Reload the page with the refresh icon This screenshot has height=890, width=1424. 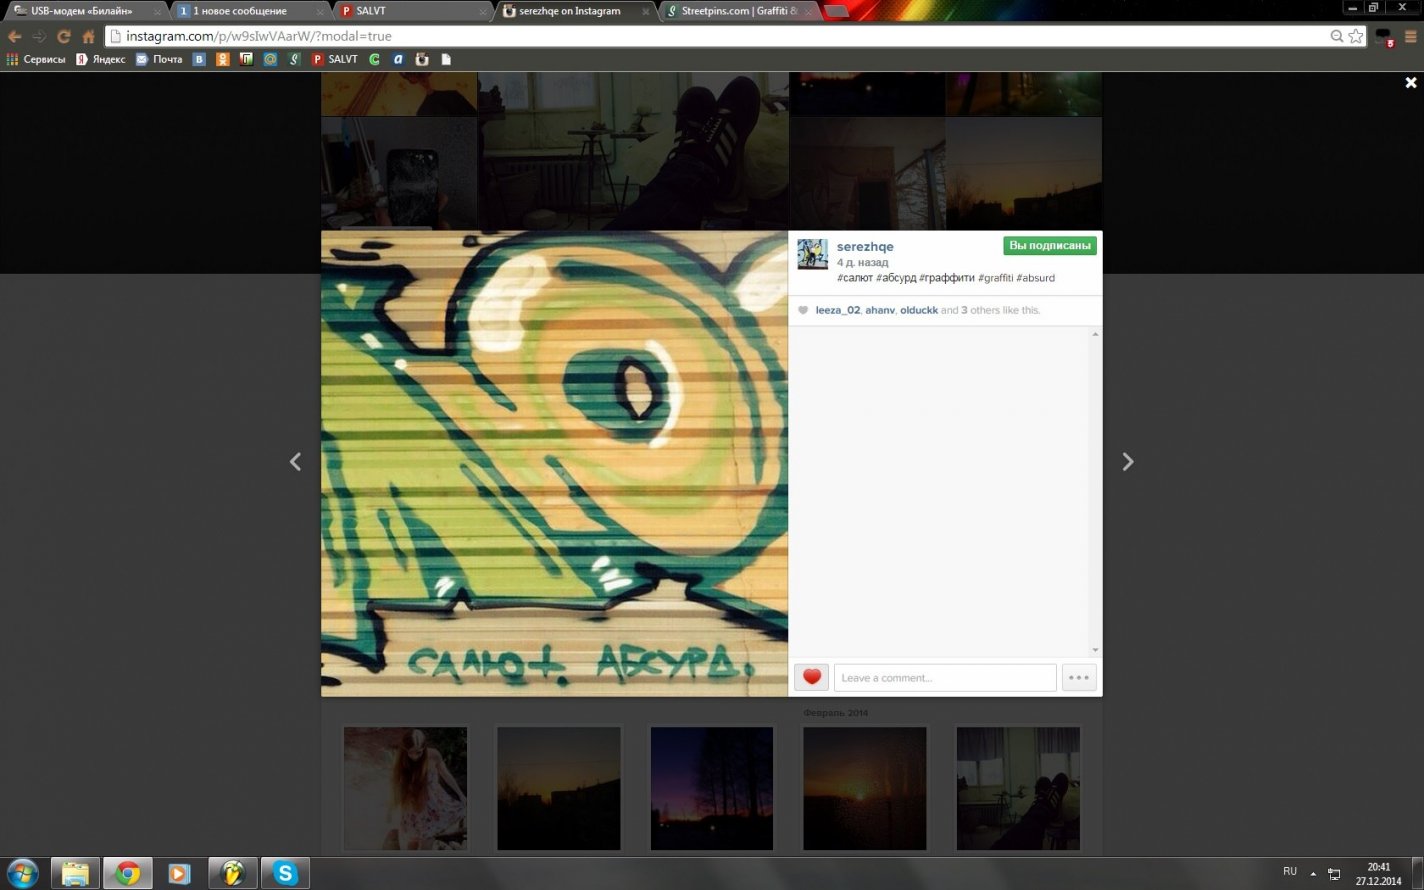[x=63, y=36]
